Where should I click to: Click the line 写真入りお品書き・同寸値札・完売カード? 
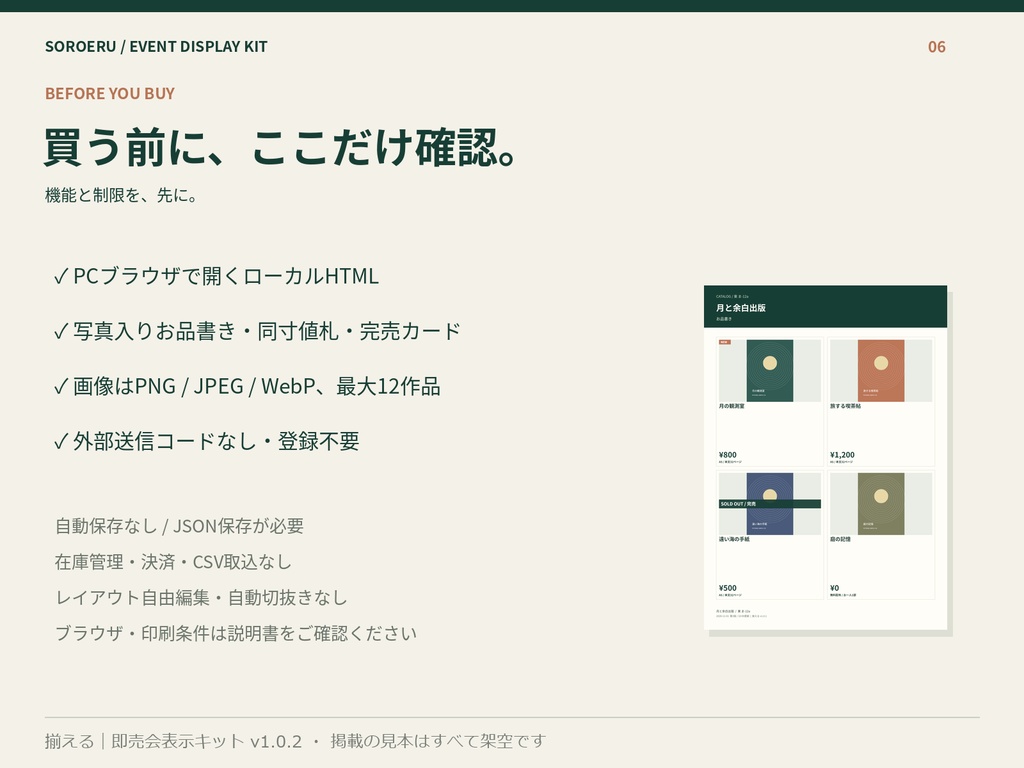click(267, 331)
